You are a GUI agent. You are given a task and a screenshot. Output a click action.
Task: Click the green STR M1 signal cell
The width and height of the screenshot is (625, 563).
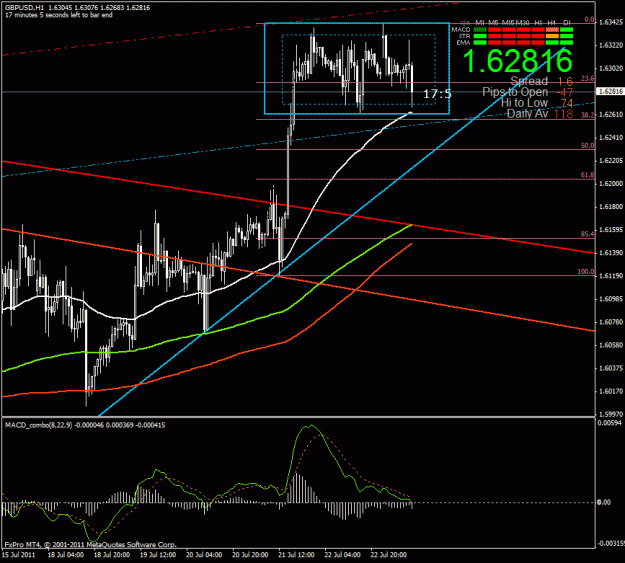[x=480, y=36]
